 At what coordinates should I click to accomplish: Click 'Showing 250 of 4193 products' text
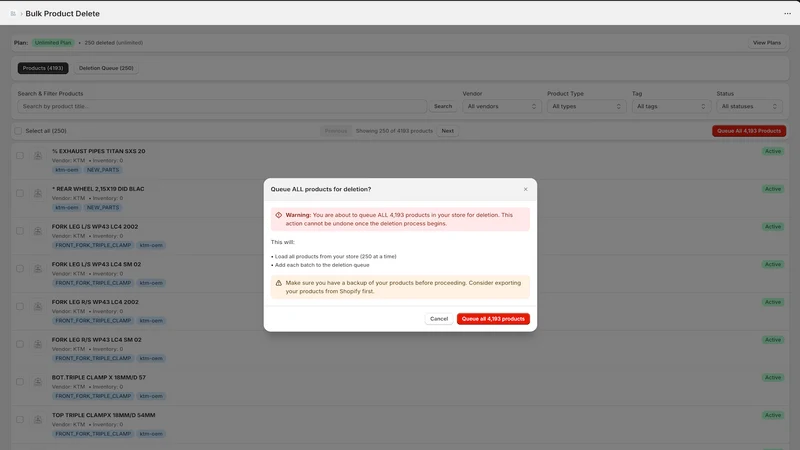click(394, 131)
